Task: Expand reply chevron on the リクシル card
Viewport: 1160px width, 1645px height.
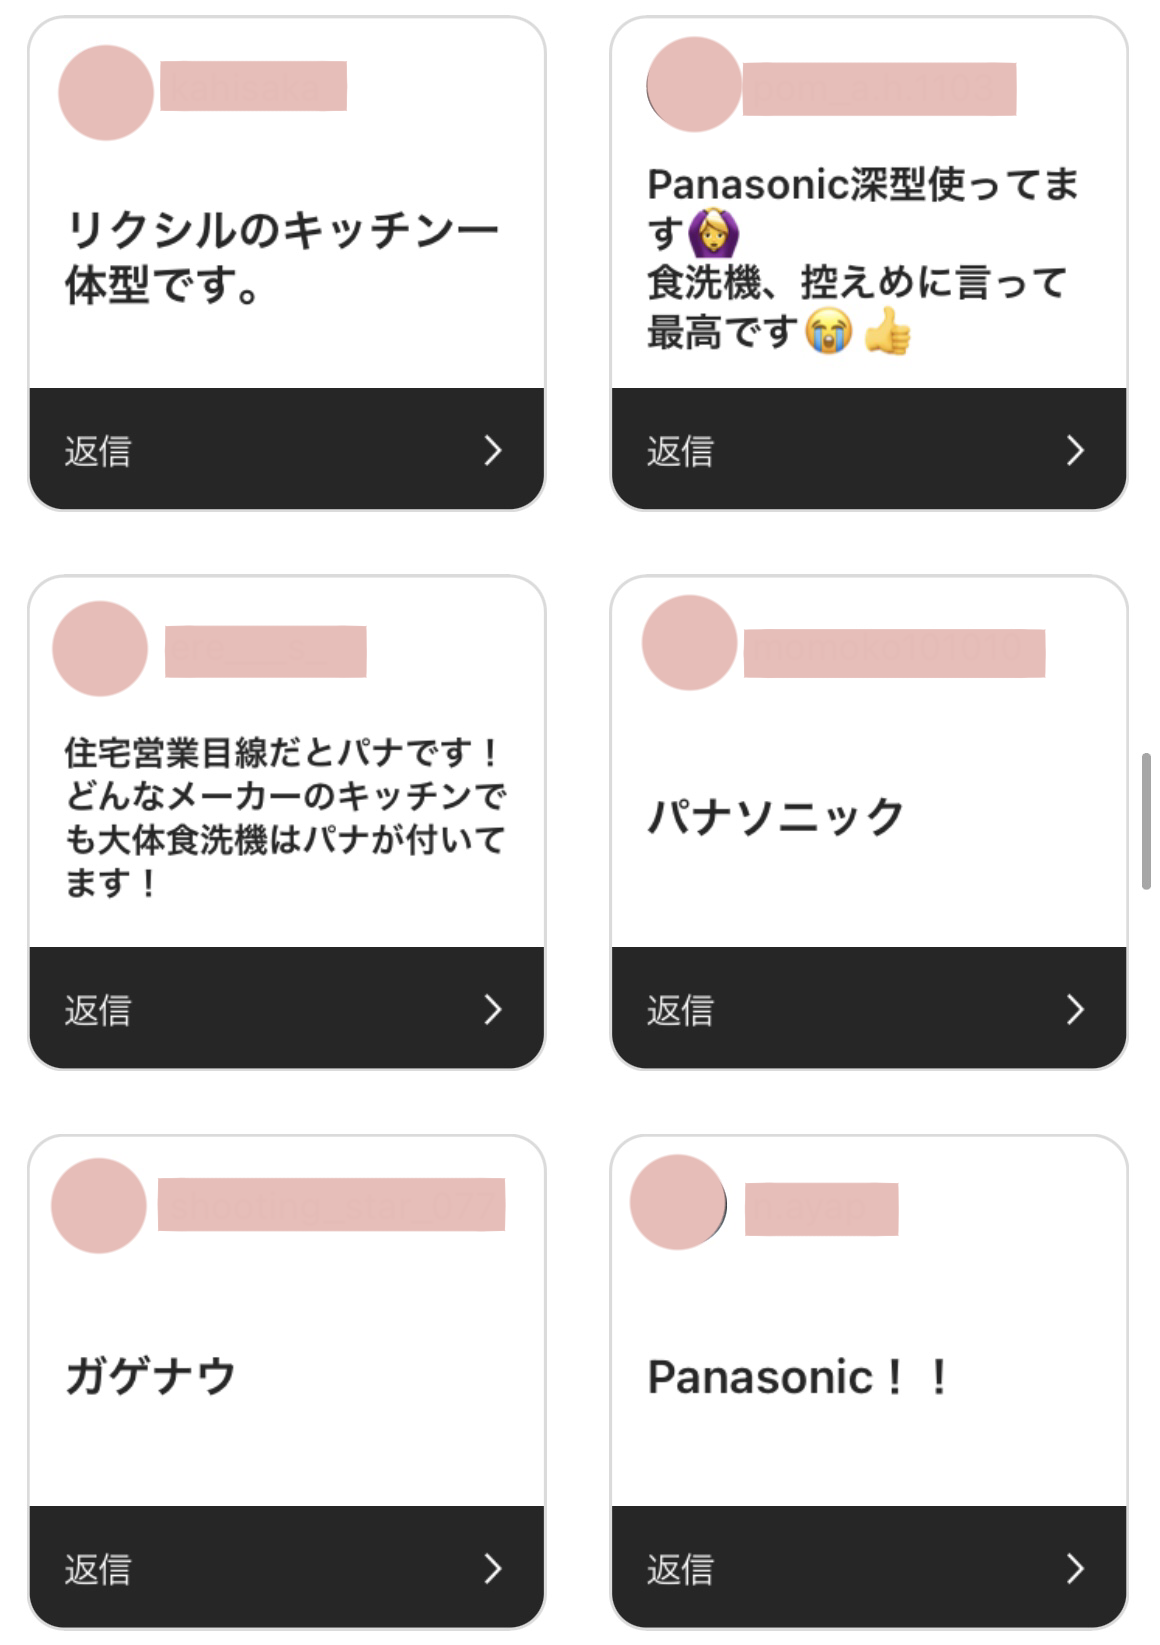Action: click(492, 450)
